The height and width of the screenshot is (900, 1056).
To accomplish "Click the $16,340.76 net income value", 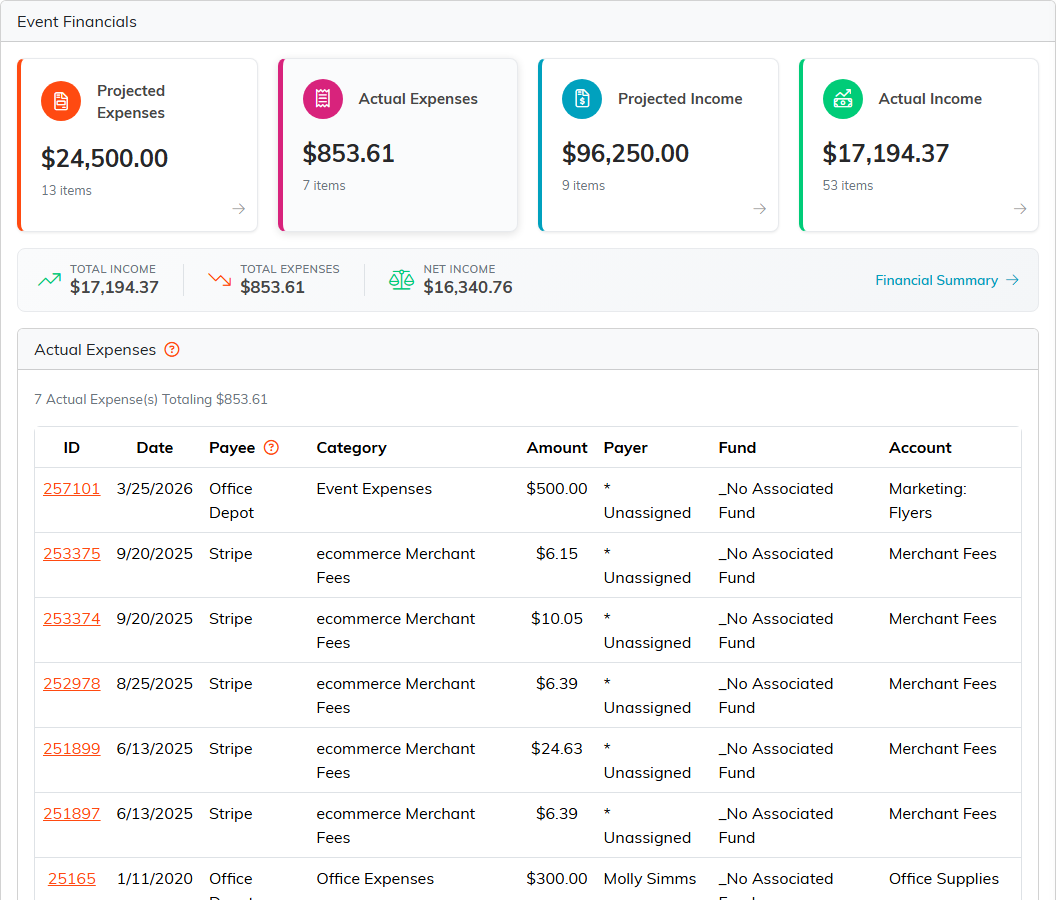I will tap(468, 288).
